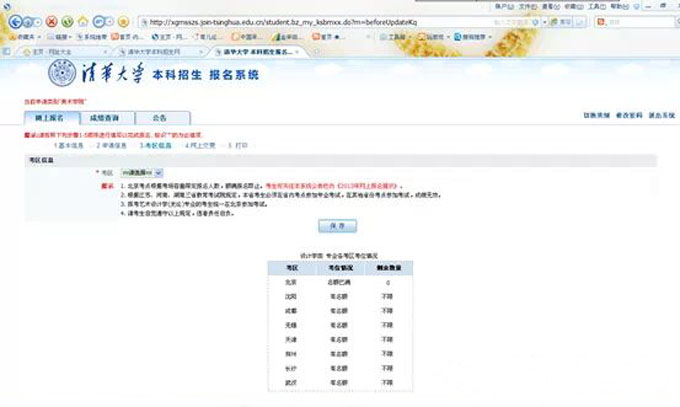Open the history dropdown beside forward arrow
Screen dimensions: 680x407
(38, 22)
